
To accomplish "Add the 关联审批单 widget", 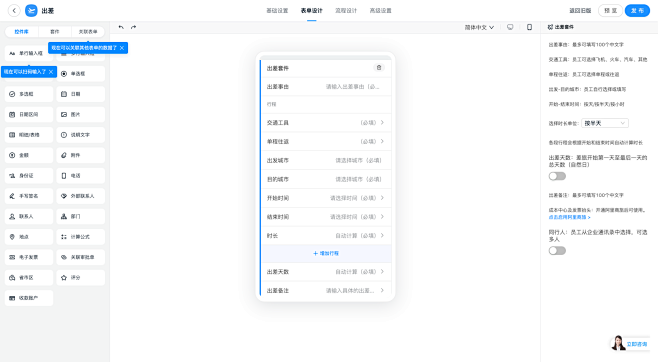I will click(81, 257).
